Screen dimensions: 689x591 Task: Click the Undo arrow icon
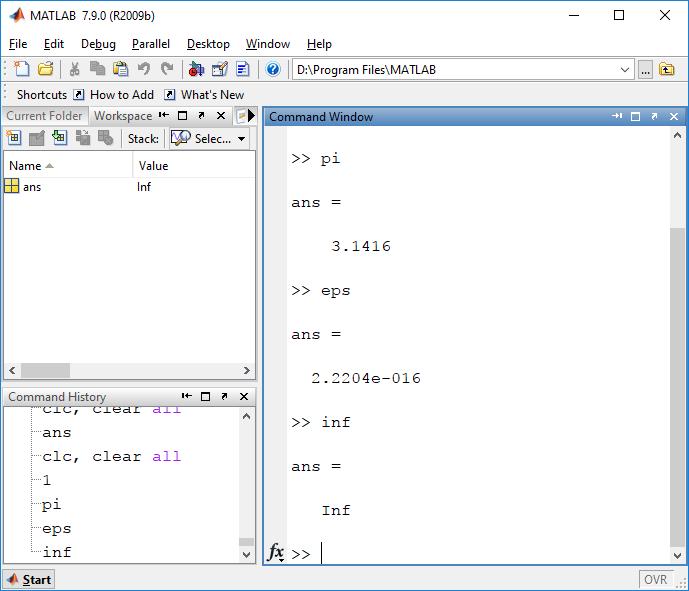point(144,69)
